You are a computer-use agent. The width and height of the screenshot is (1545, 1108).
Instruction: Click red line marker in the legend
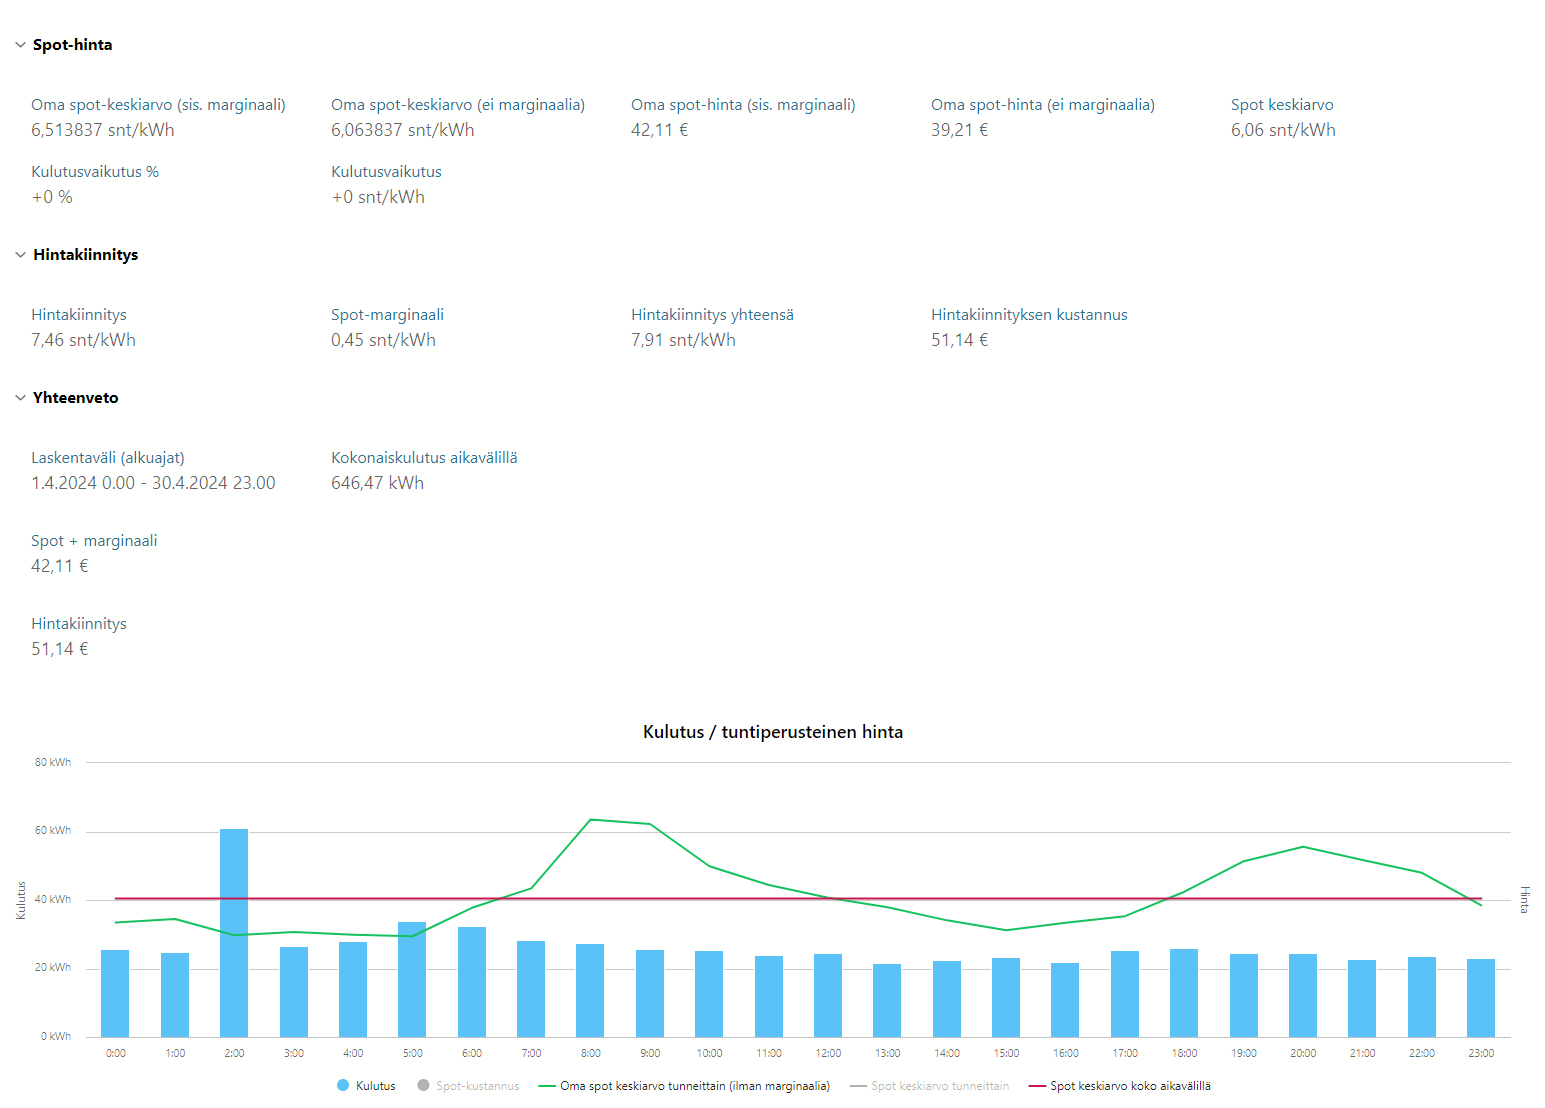pyautogui.click(x=1037, y=1086)
